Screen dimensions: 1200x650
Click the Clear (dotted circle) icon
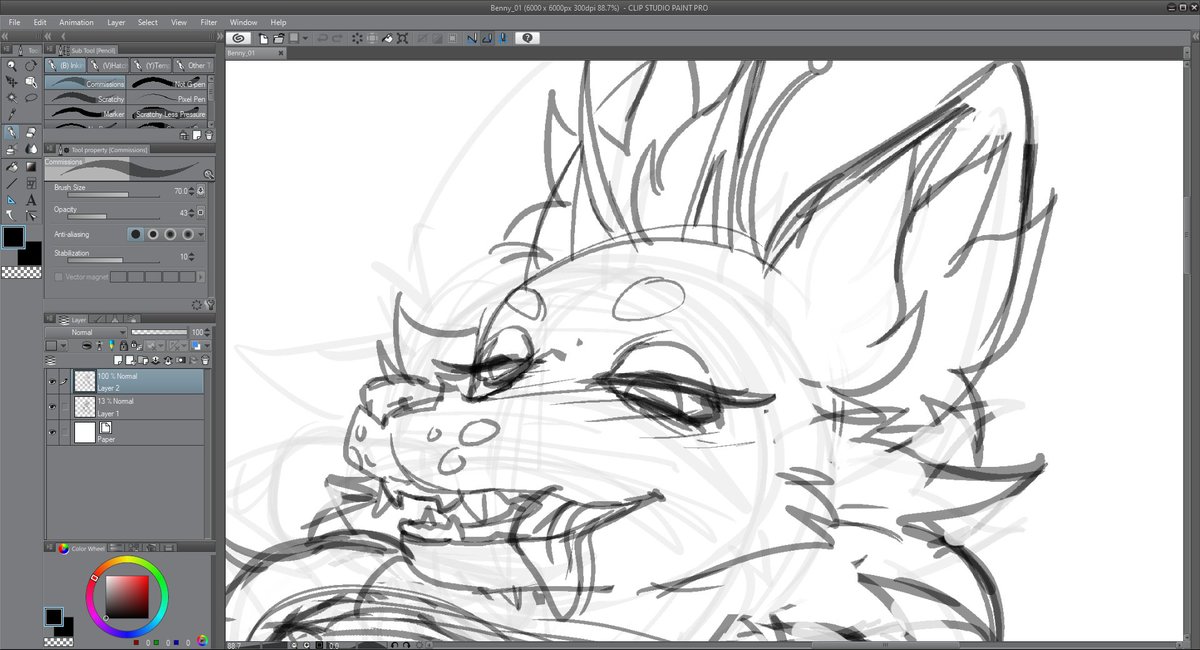click(357, 38)
